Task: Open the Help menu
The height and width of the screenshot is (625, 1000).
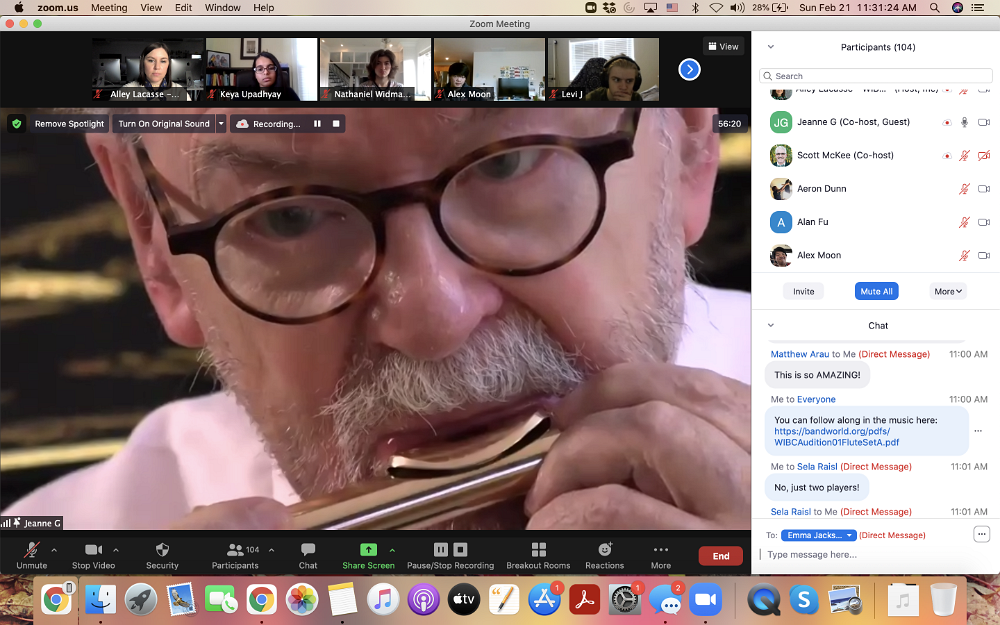Action: (263, 8)
